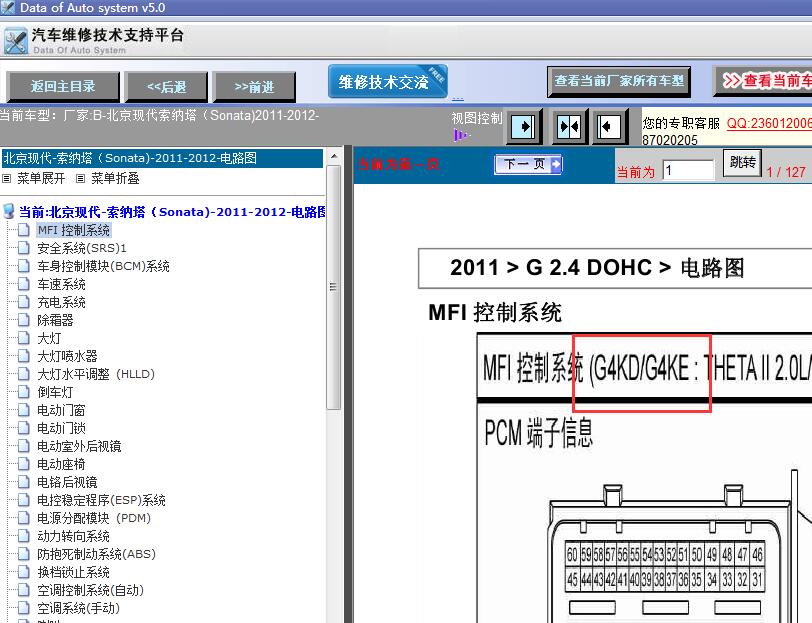
Task: Click the red 查看当前车 button
Action: pos(763,81)
